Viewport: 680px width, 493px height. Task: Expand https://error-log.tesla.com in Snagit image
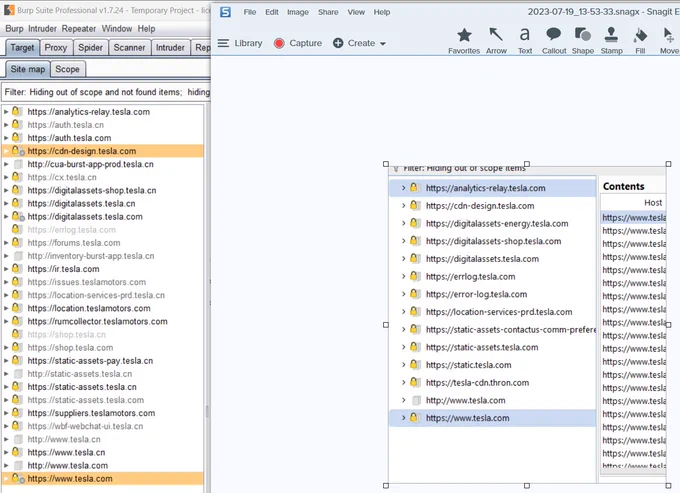tap(403, 294)
